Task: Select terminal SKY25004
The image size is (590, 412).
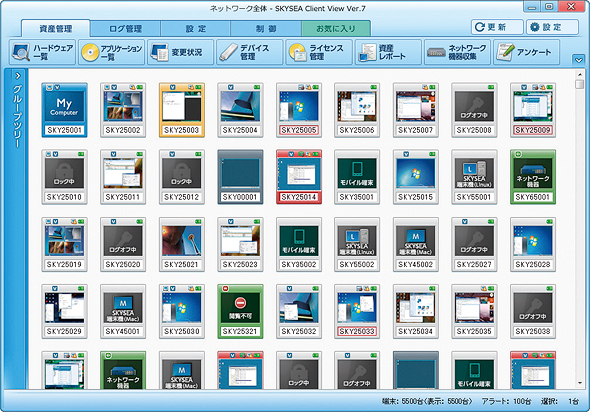Action: pos(240,110)
